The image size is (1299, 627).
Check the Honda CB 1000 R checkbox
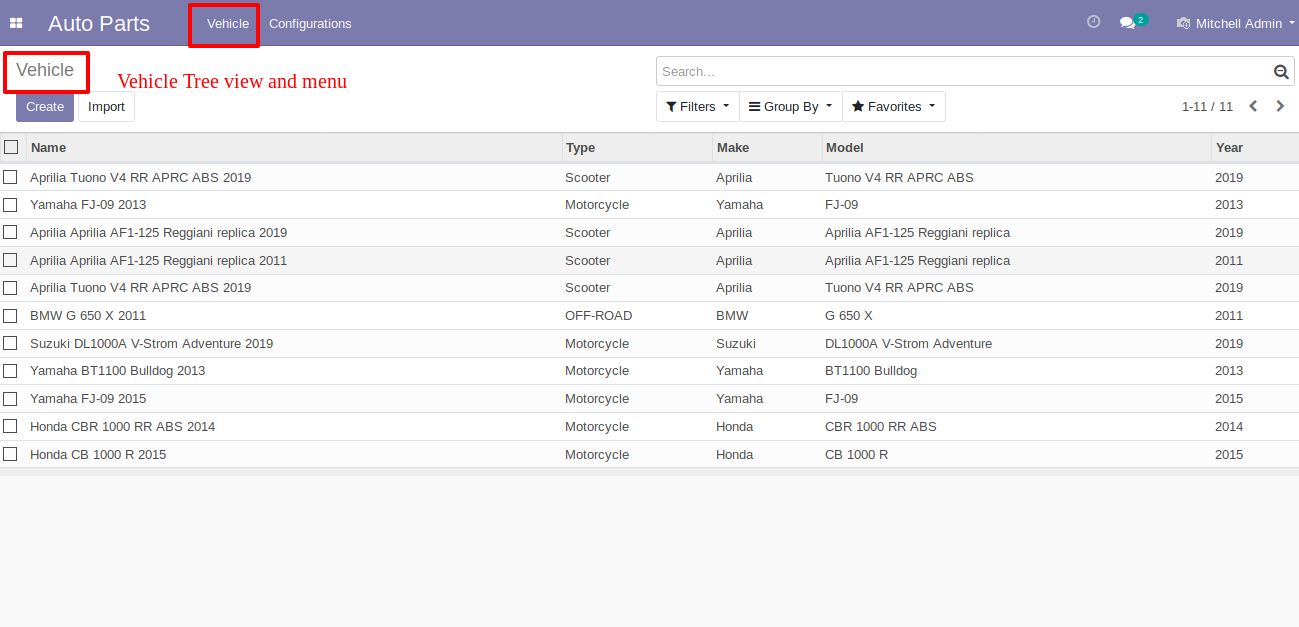coord(10,454)
